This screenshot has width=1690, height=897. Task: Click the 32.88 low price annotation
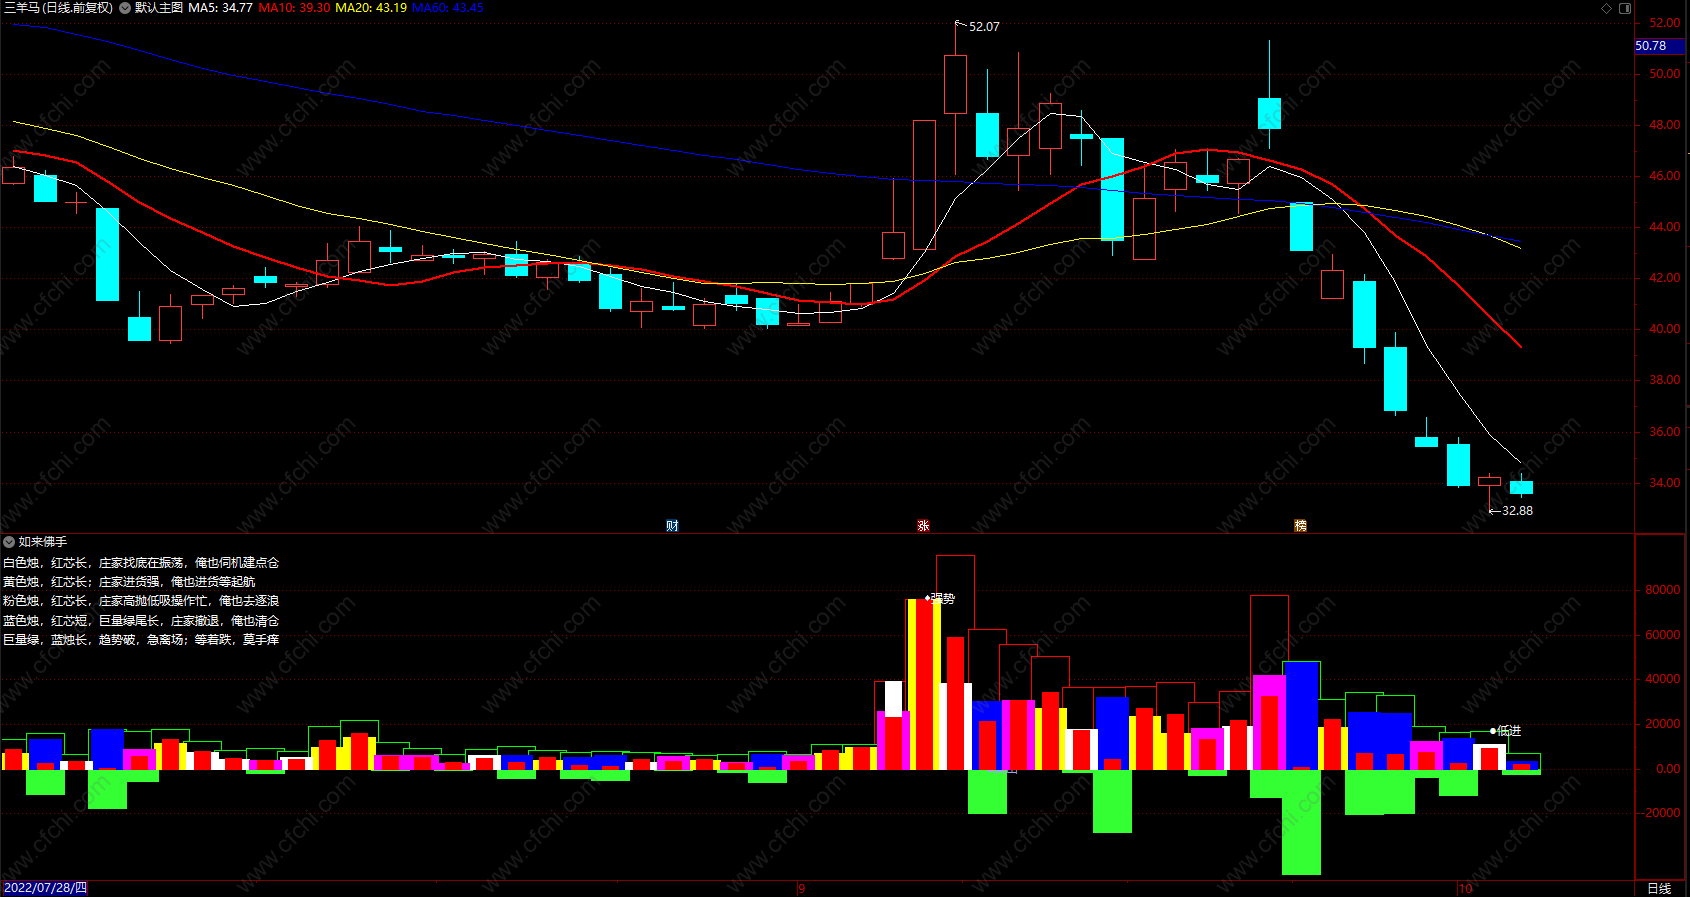(x=1517, y=511)
